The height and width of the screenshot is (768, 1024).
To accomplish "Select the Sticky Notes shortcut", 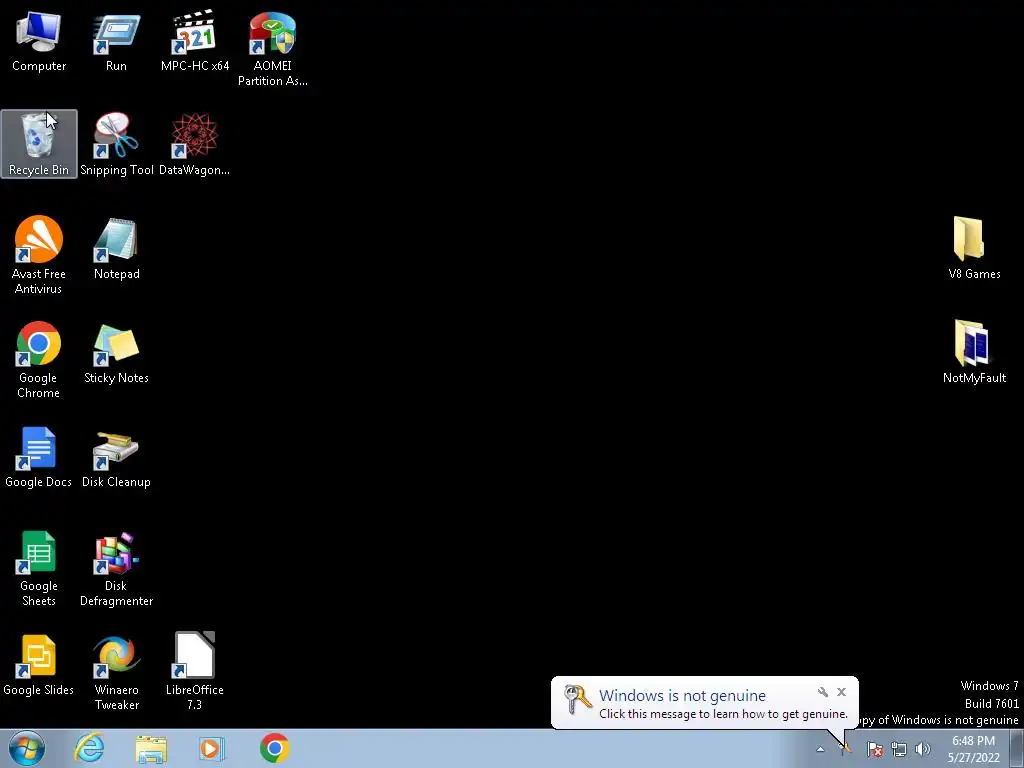I will [116, 353].
